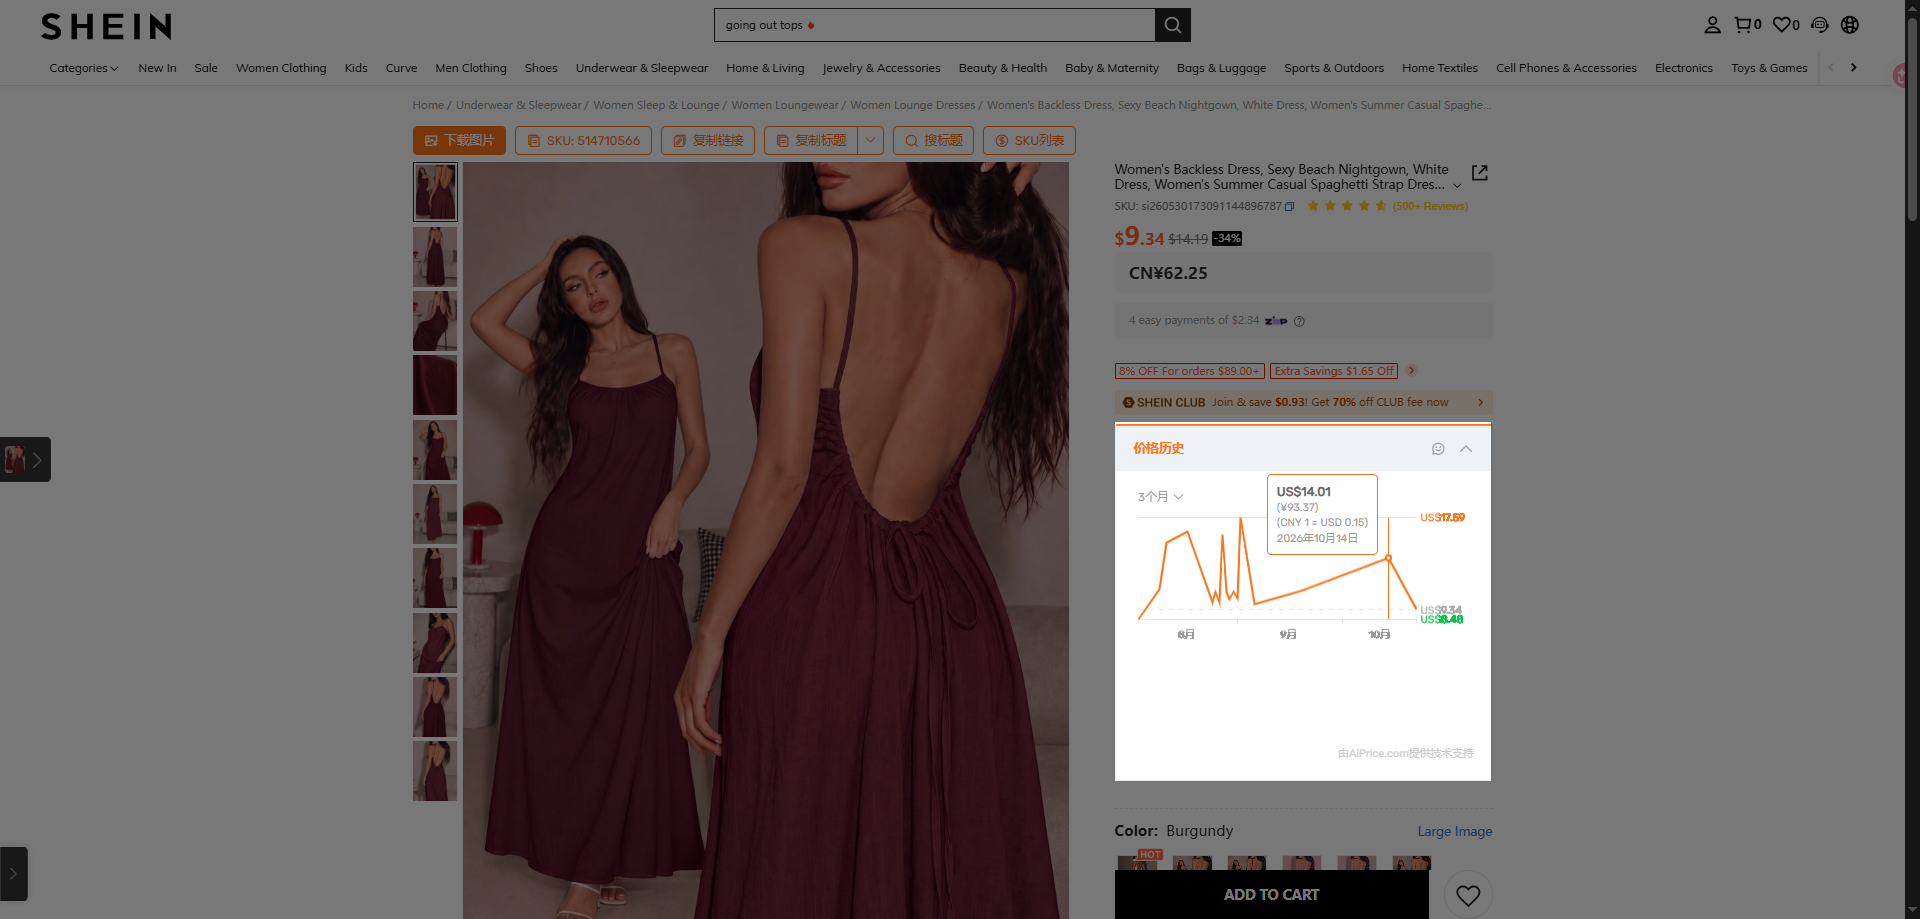The width and height of the screenshot is (1920, 919).
Task: Click the SHEIN logo
Action: pyautogui.click(x=106, y=26)
